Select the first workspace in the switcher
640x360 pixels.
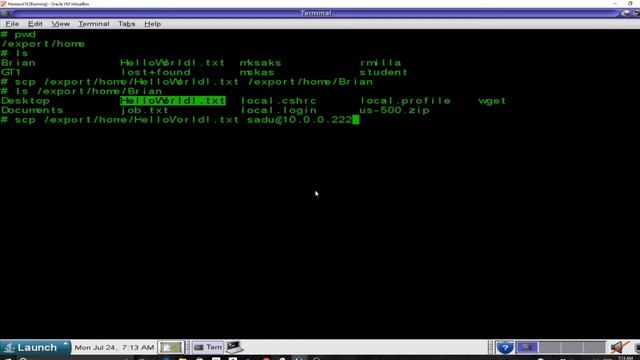pos(527,347)
